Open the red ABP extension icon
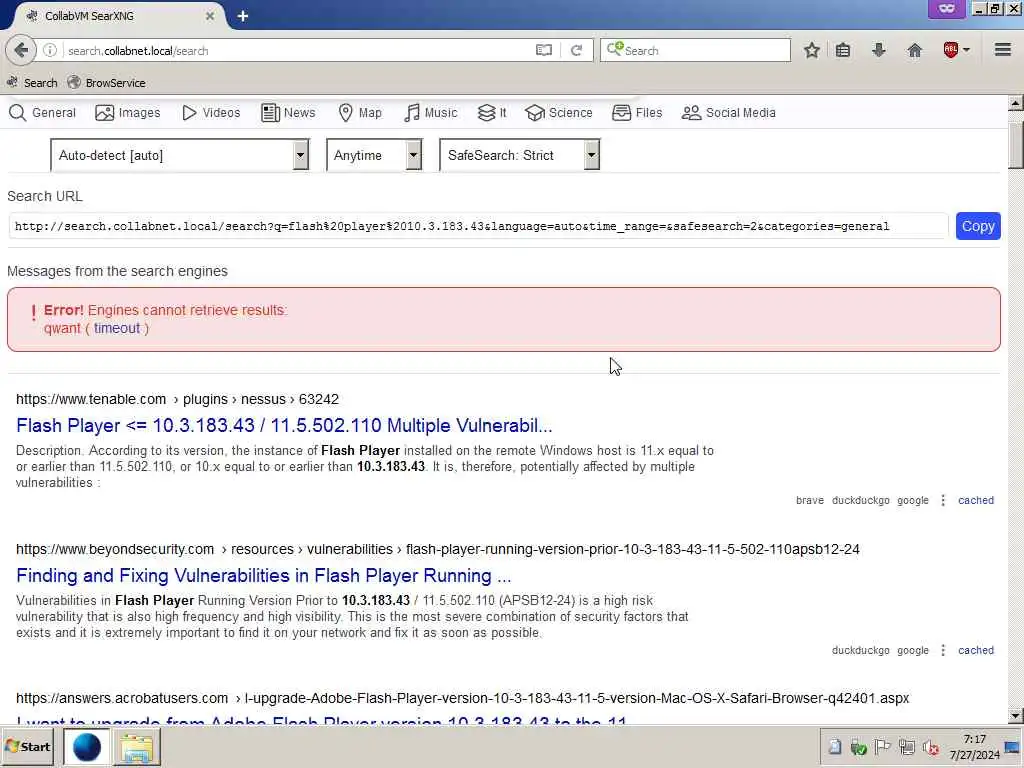The image size is (1024, 768). point(951,50)
